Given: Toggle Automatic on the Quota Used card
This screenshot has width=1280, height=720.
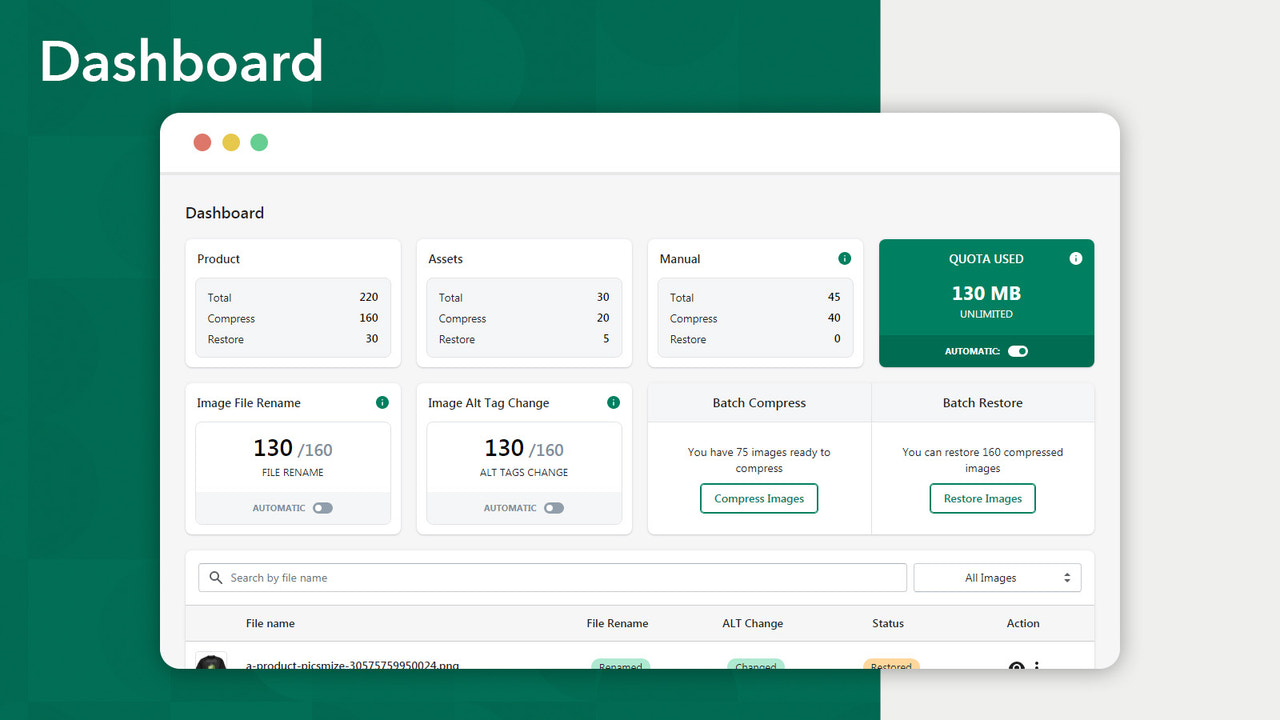Looking at the screenshot, I should coord(1018,351).
